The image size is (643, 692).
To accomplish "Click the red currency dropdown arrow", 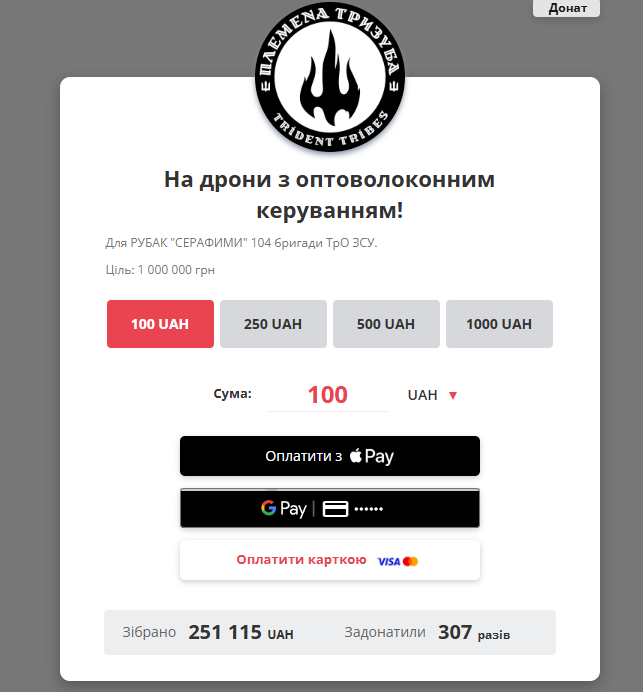I will pyautogui.click(x=453, y=395).
